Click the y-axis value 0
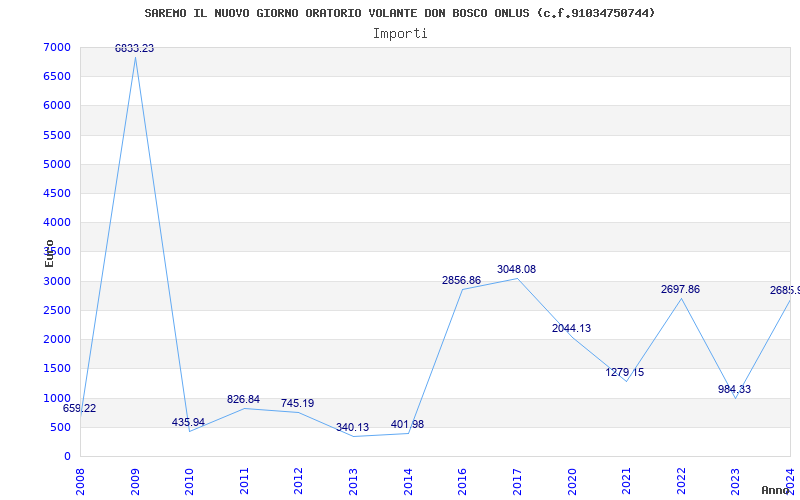The width and height of the screenshot is (800, 500). pyautogui.click(x=67, y=456)
